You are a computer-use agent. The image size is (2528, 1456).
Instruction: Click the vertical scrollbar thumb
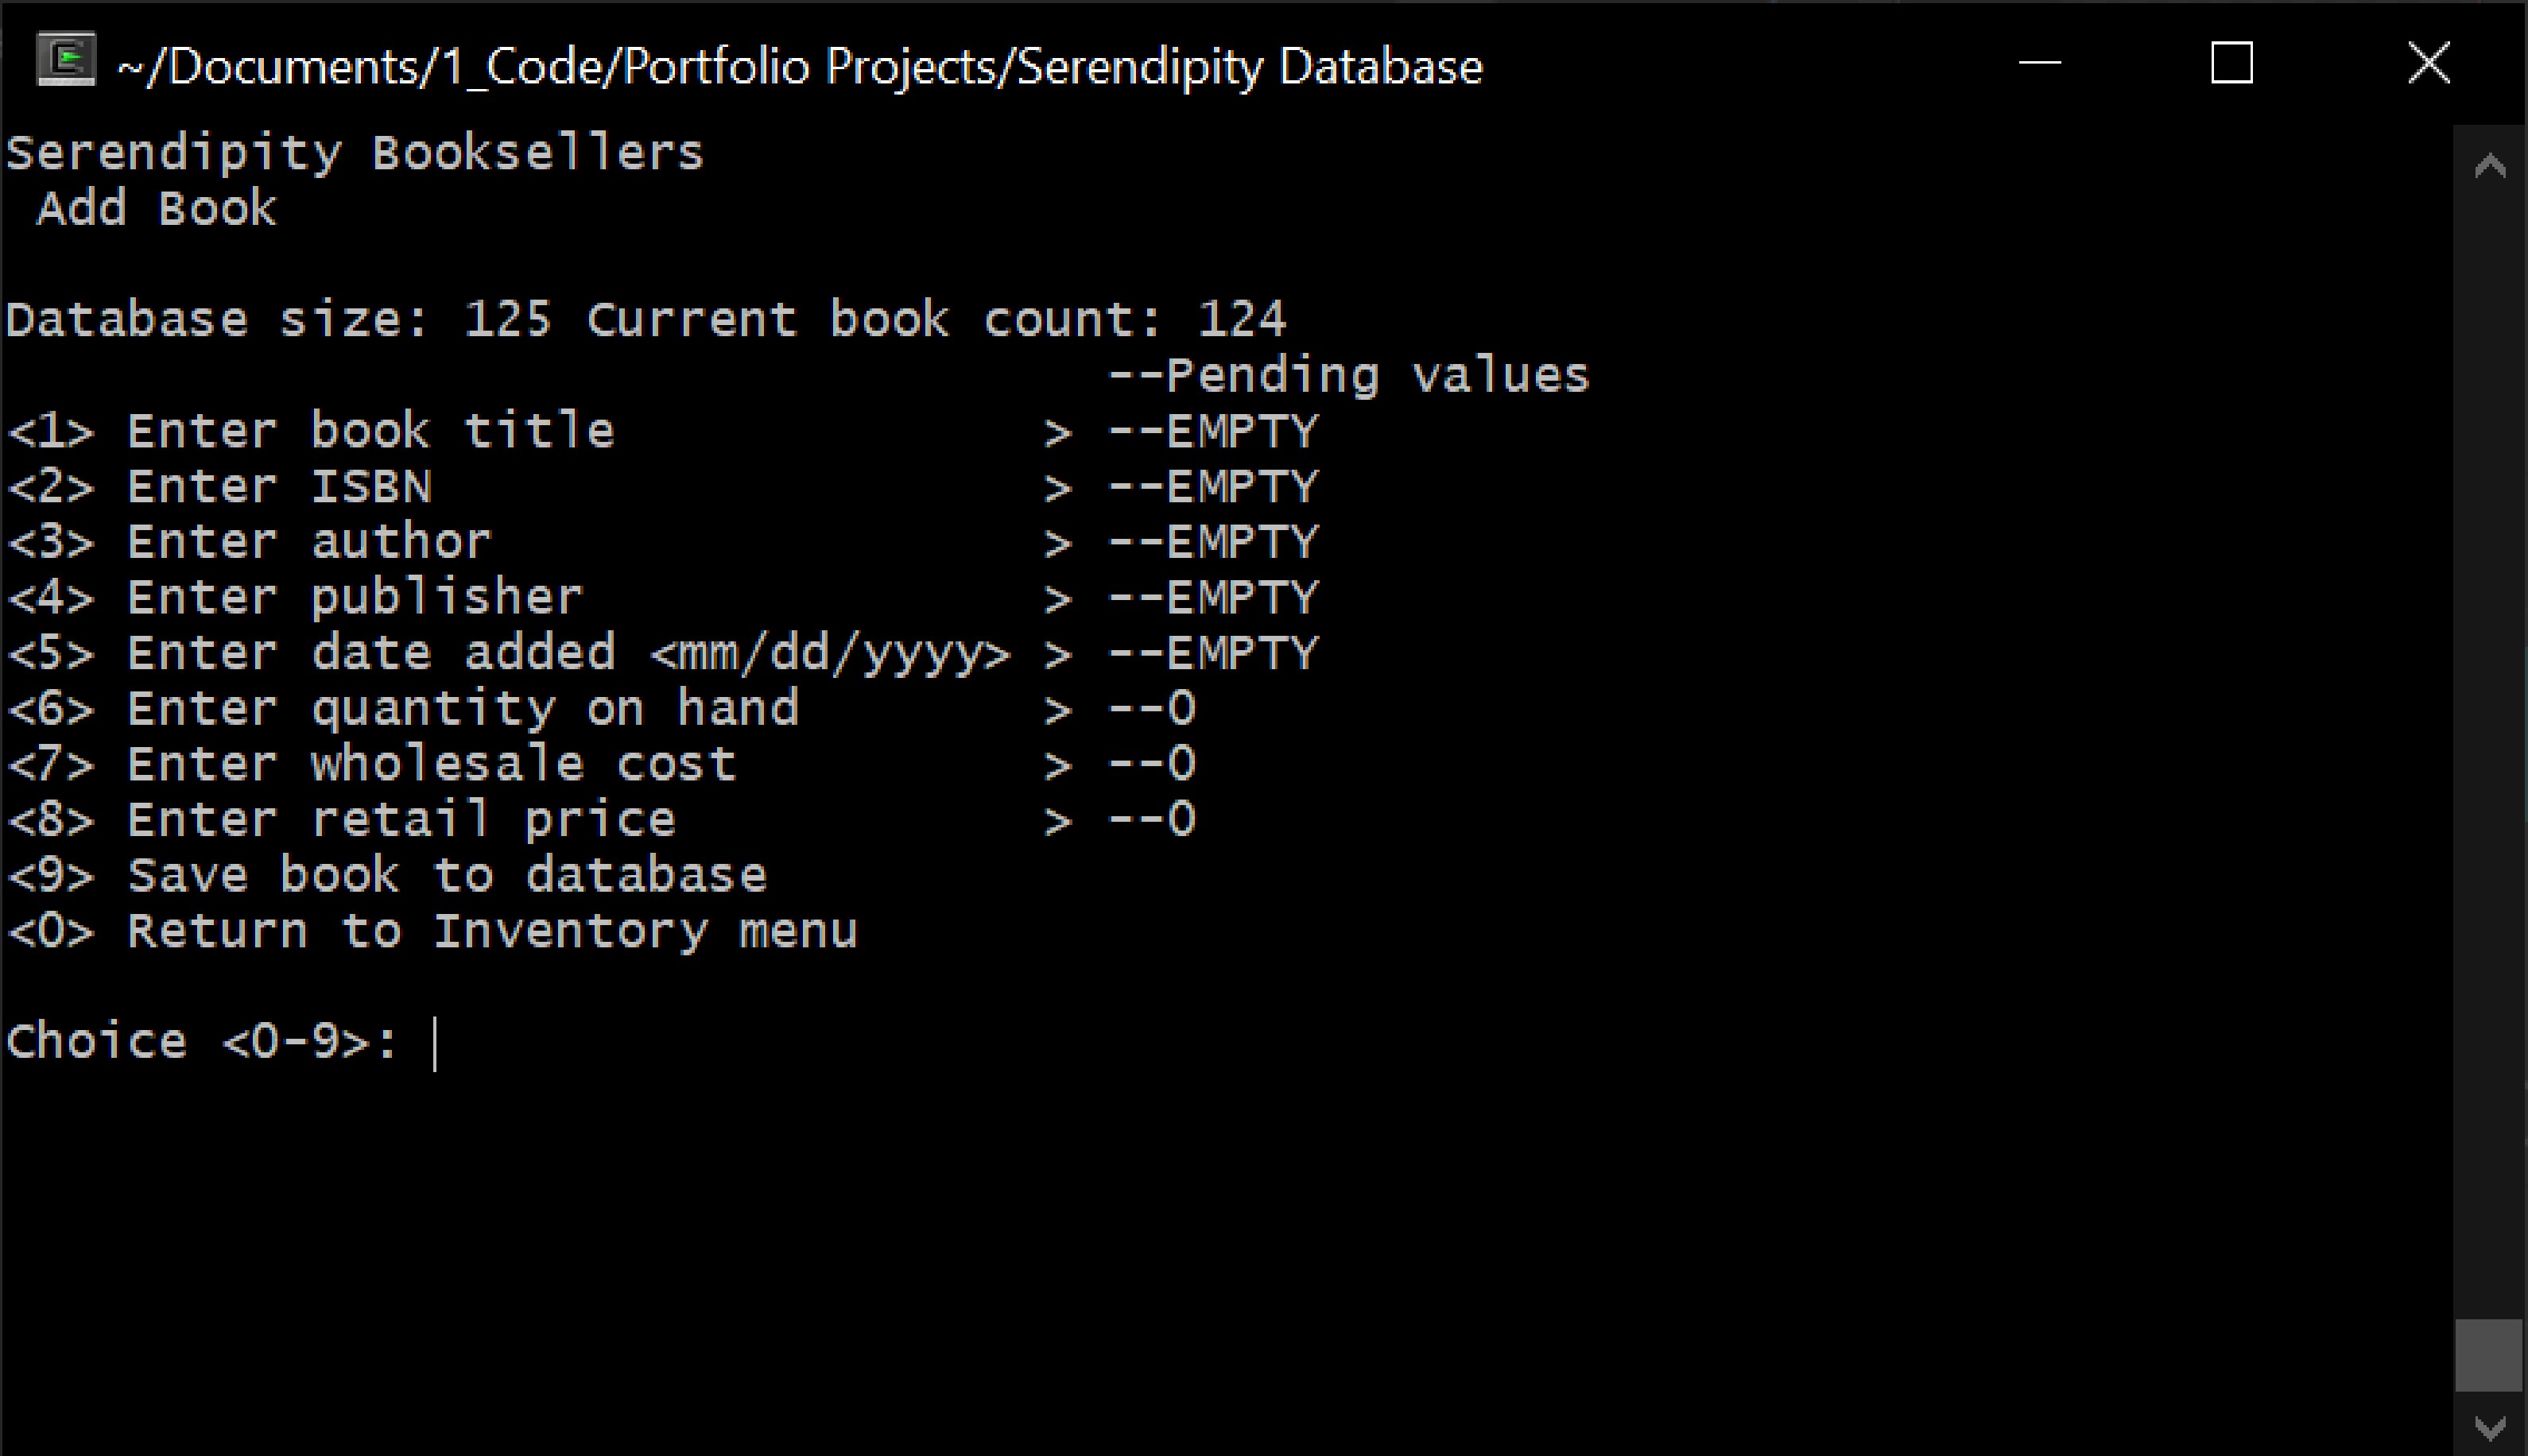coord(2489,1355)
